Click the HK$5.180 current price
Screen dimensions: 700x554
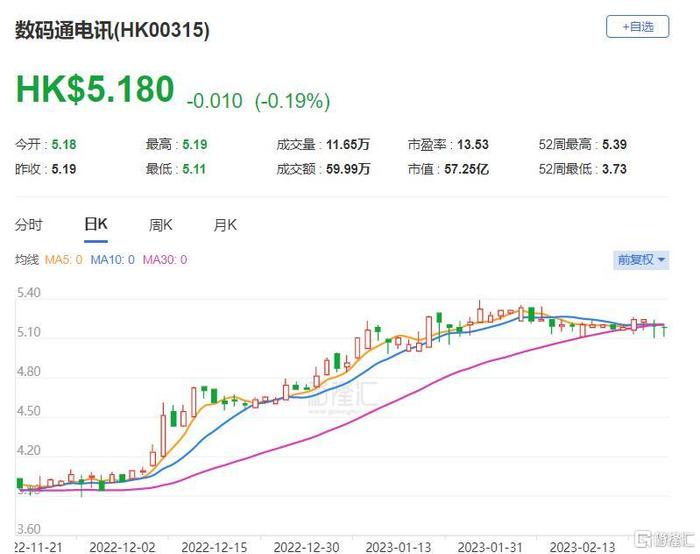coord(95,89)
